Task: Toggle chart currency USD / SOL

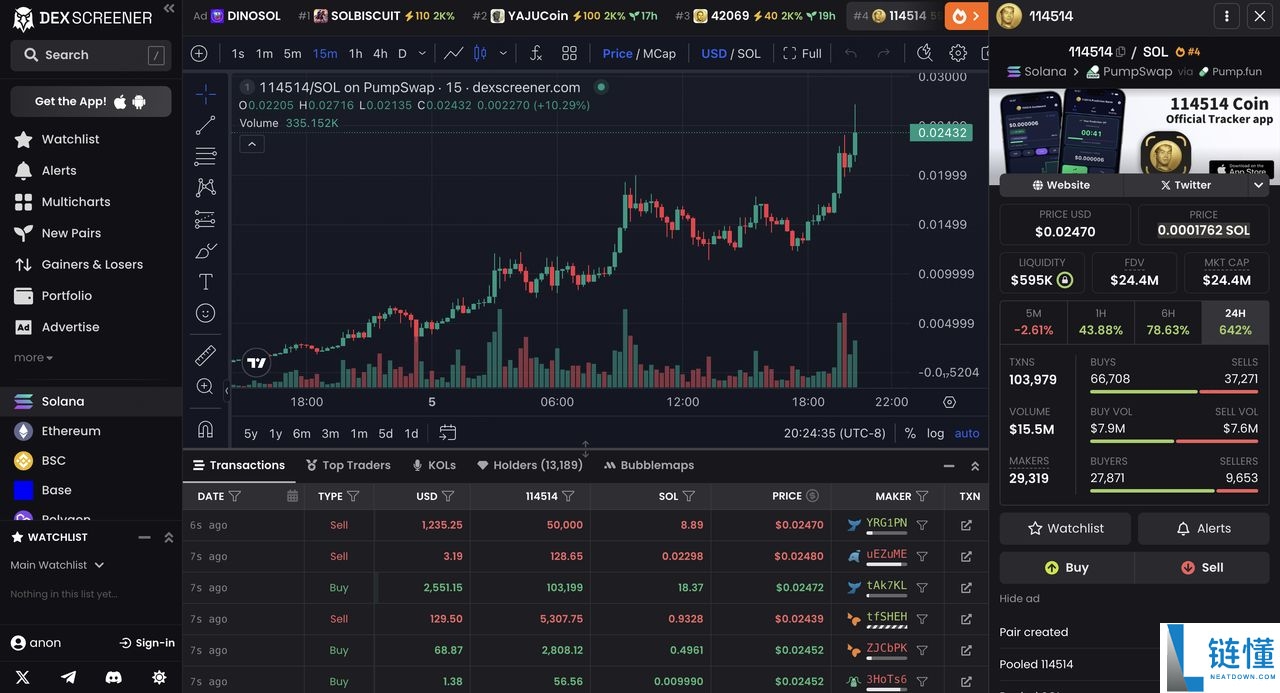Action: [731, 54]
